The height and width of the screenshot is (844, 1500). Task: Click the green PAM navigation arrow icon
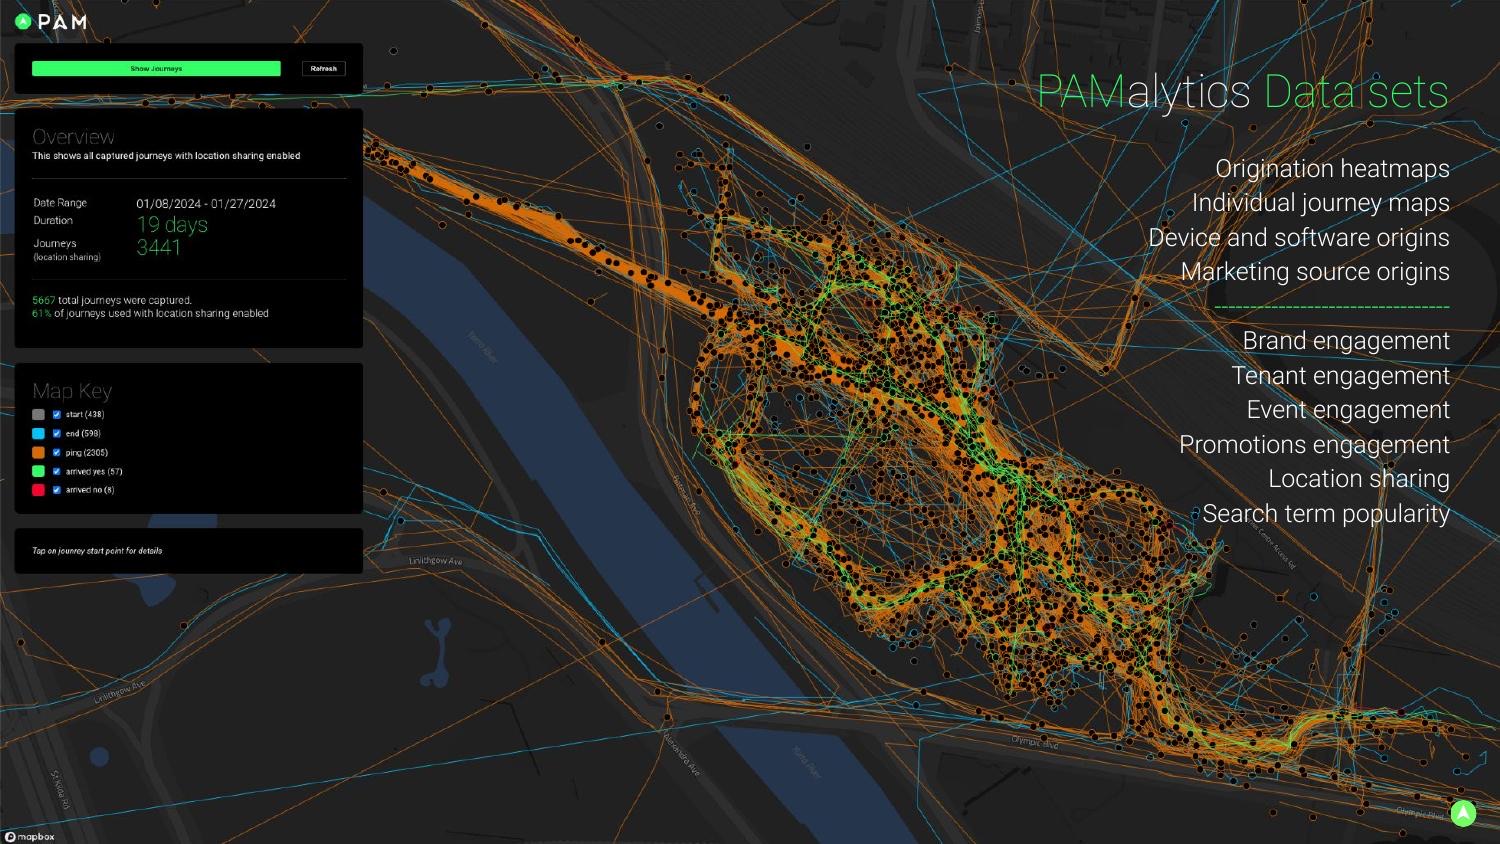coord(1463,813)
